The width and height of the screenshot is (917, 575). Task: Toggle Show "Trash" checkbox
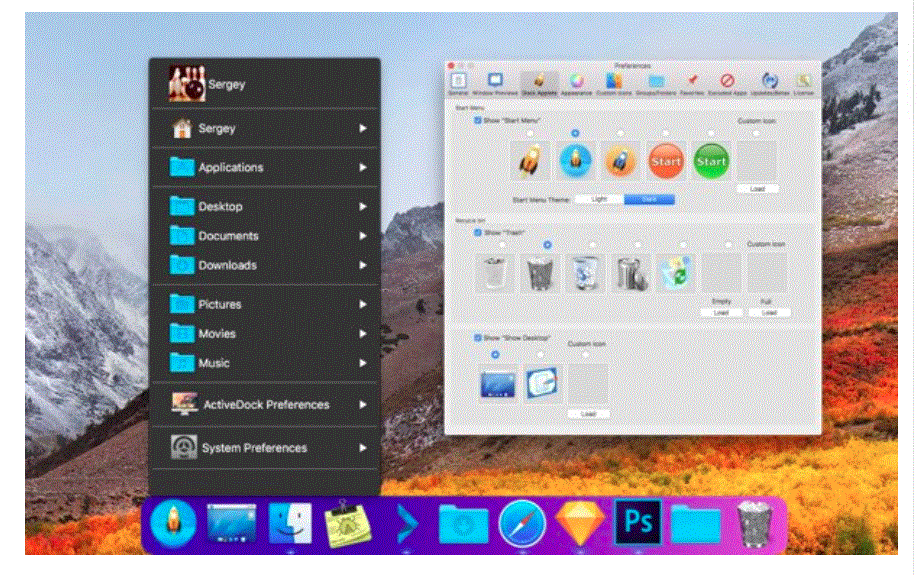pyautogui.click(x=478, y=232)
